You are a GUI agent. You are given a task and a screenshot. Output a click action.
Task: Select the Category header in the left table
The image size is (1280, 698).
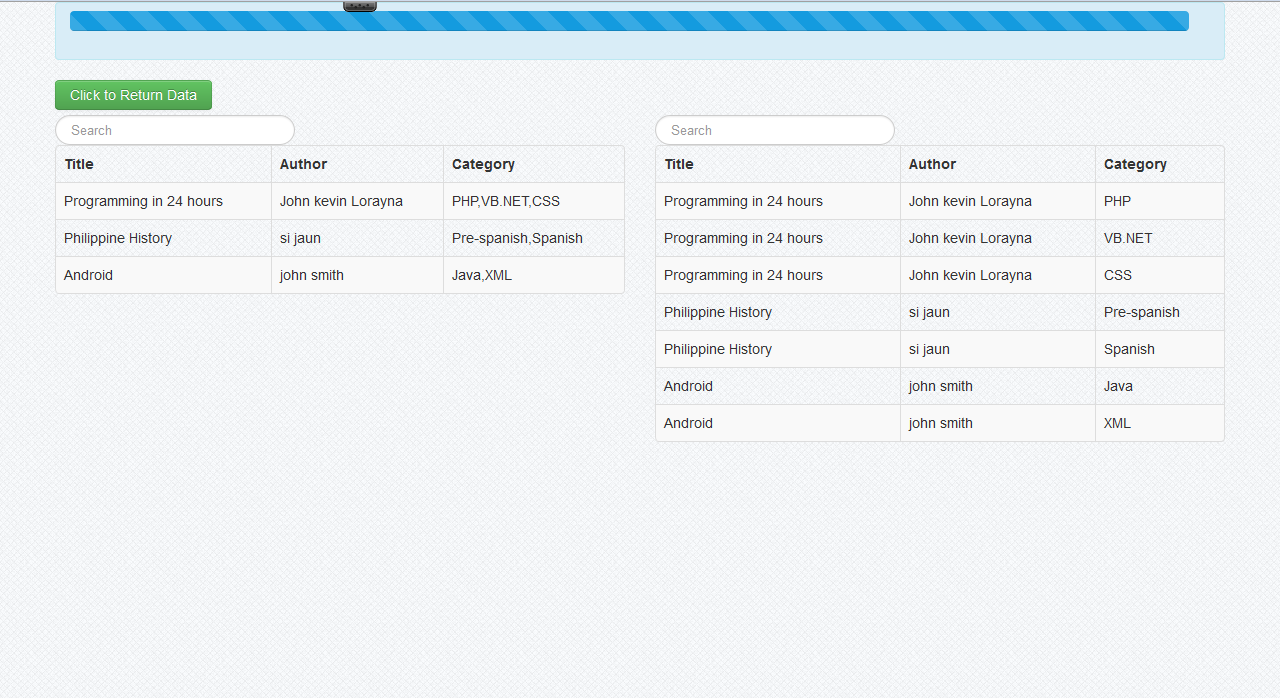pos(483,164)
